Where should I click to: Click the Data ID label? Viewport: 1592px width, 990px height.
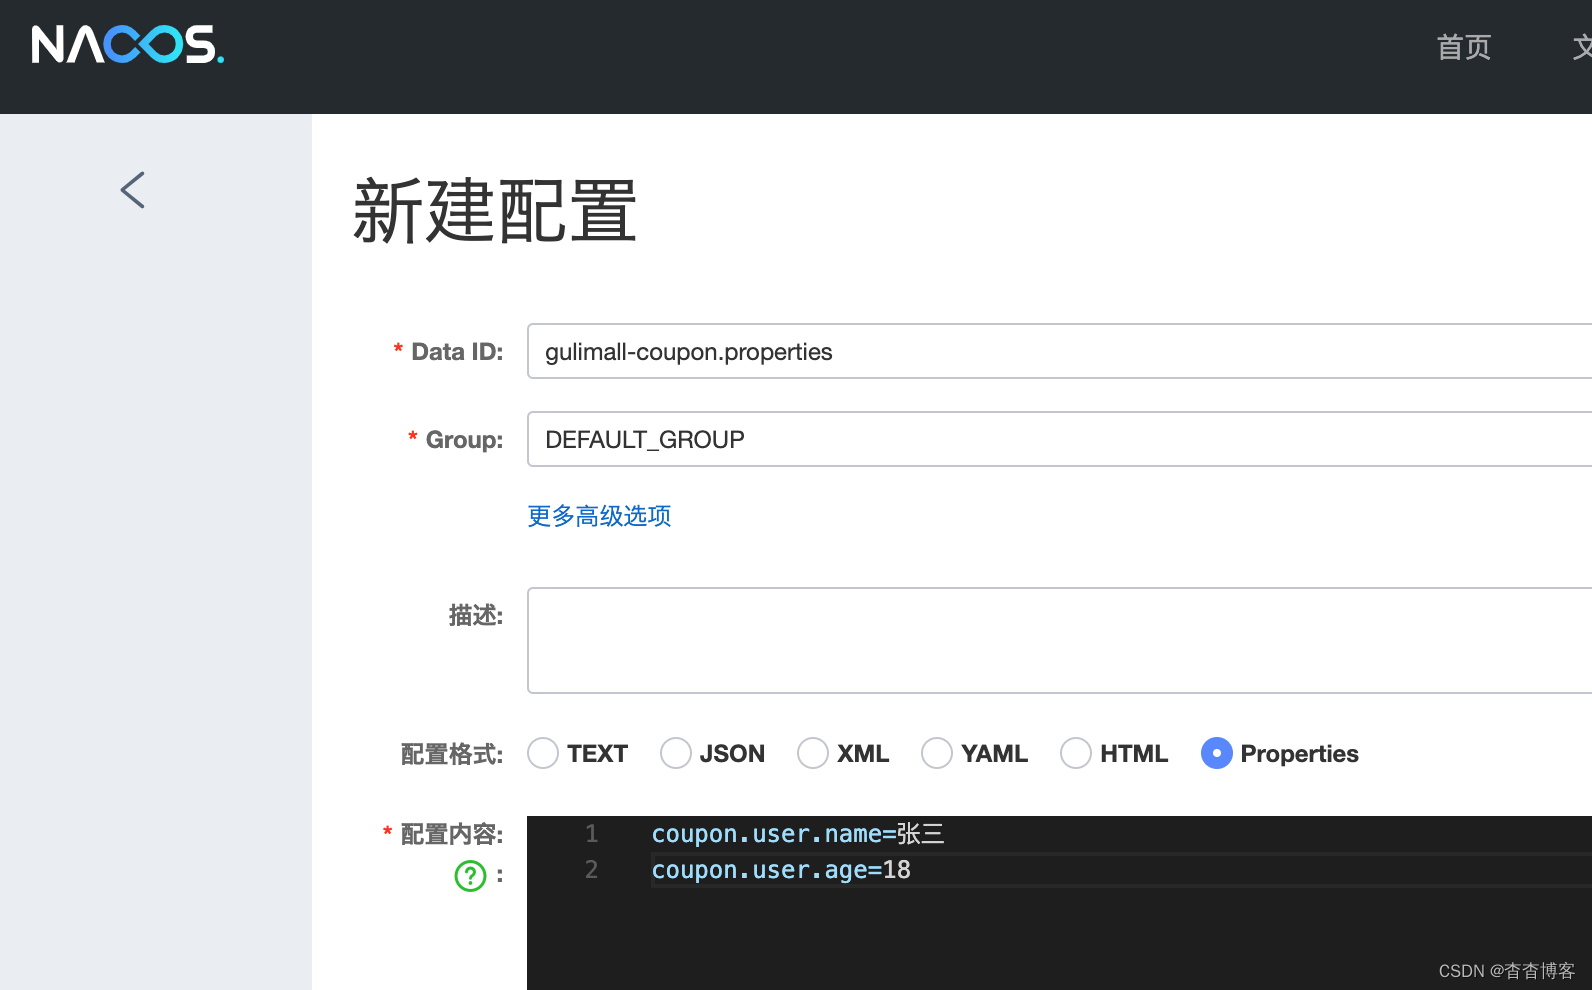pyautogui.click(x=457, y=352)
